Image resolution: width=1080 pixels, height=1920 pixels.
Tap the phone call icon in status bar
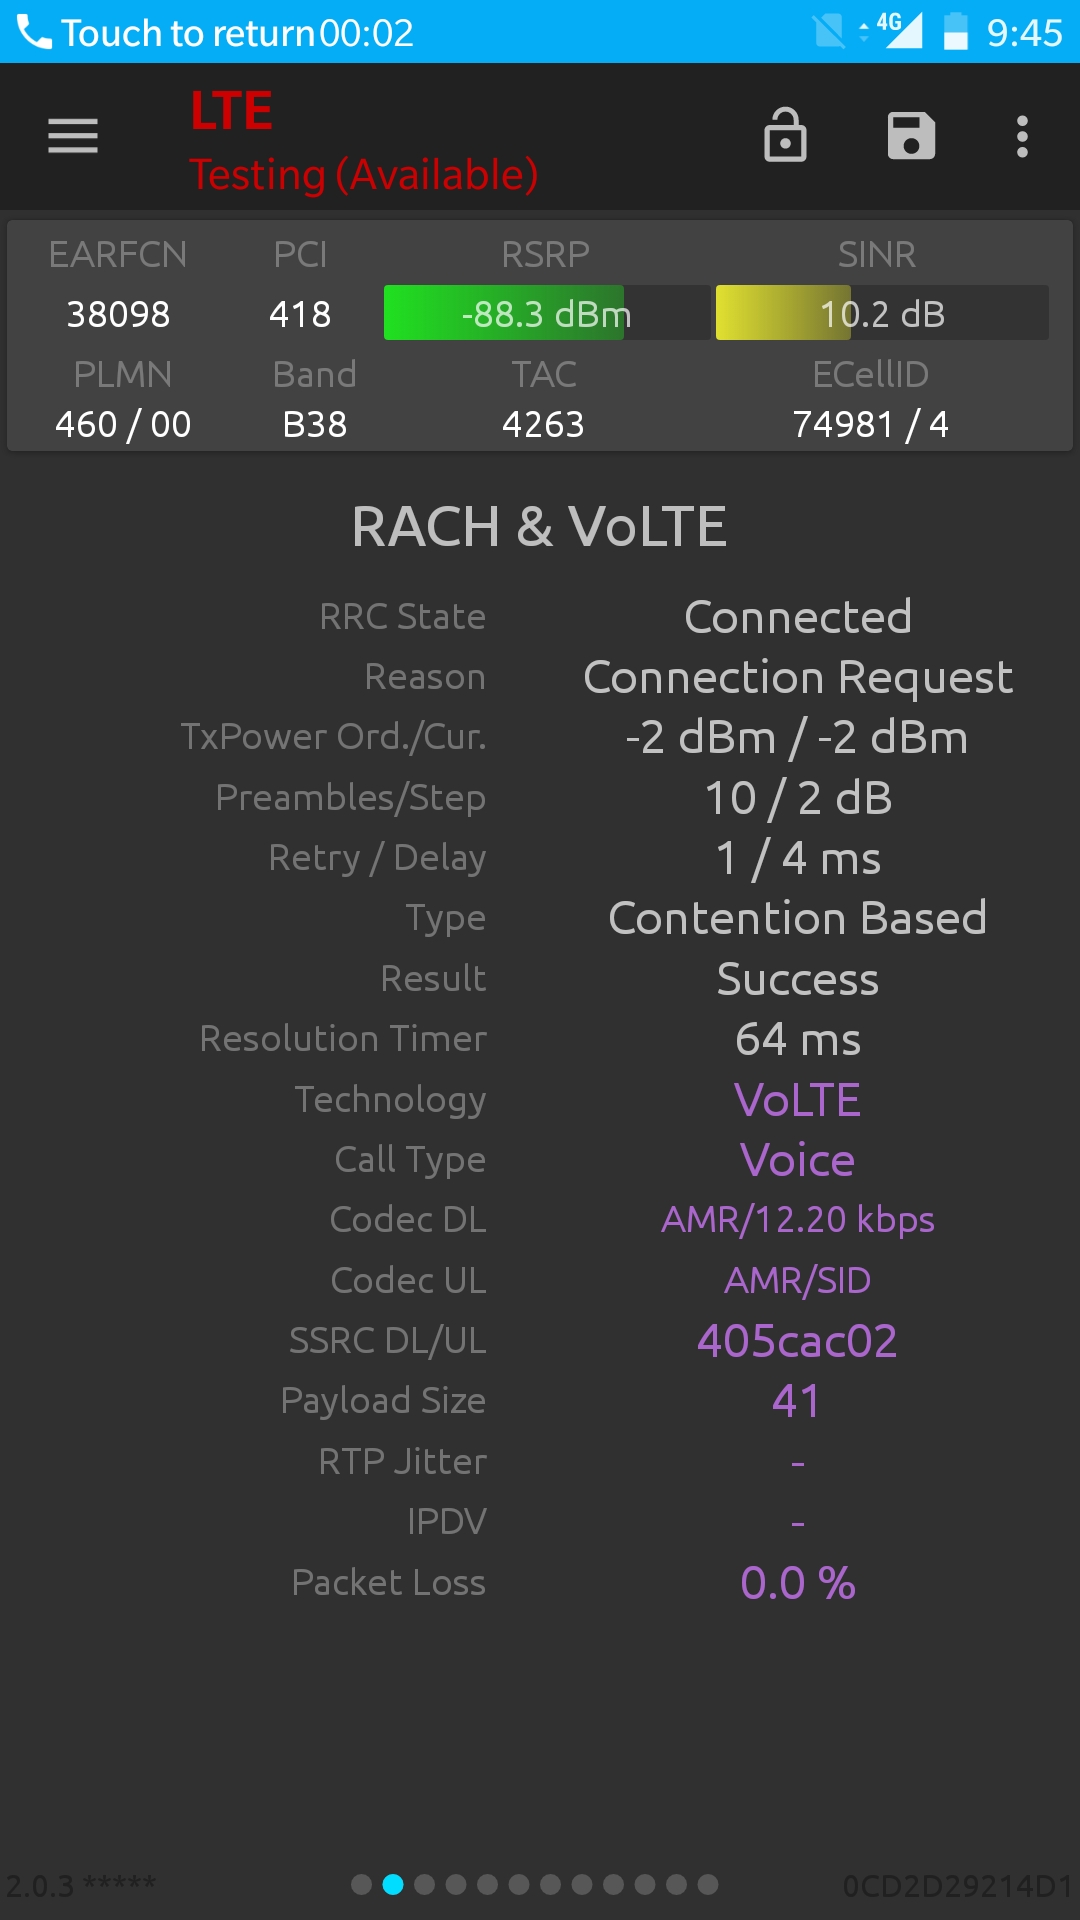34,33
